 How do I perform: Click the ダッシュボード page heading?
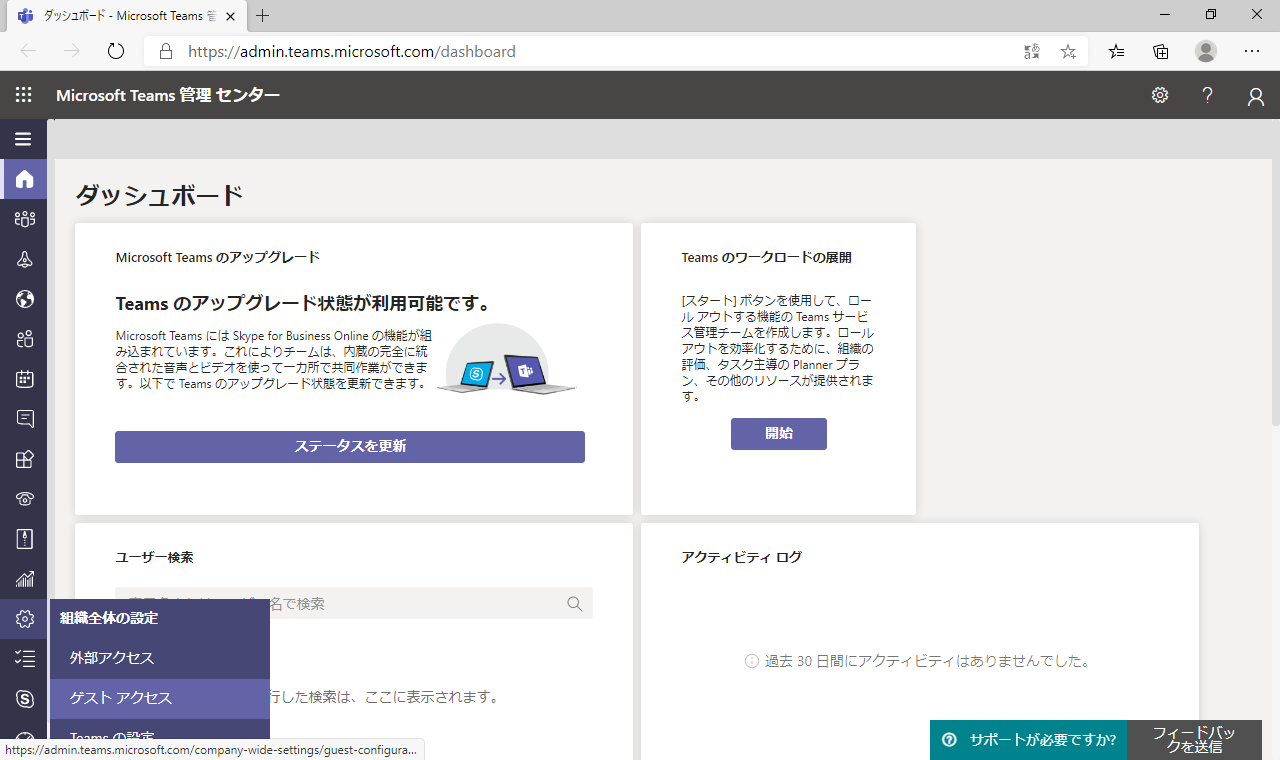(160, 195)
